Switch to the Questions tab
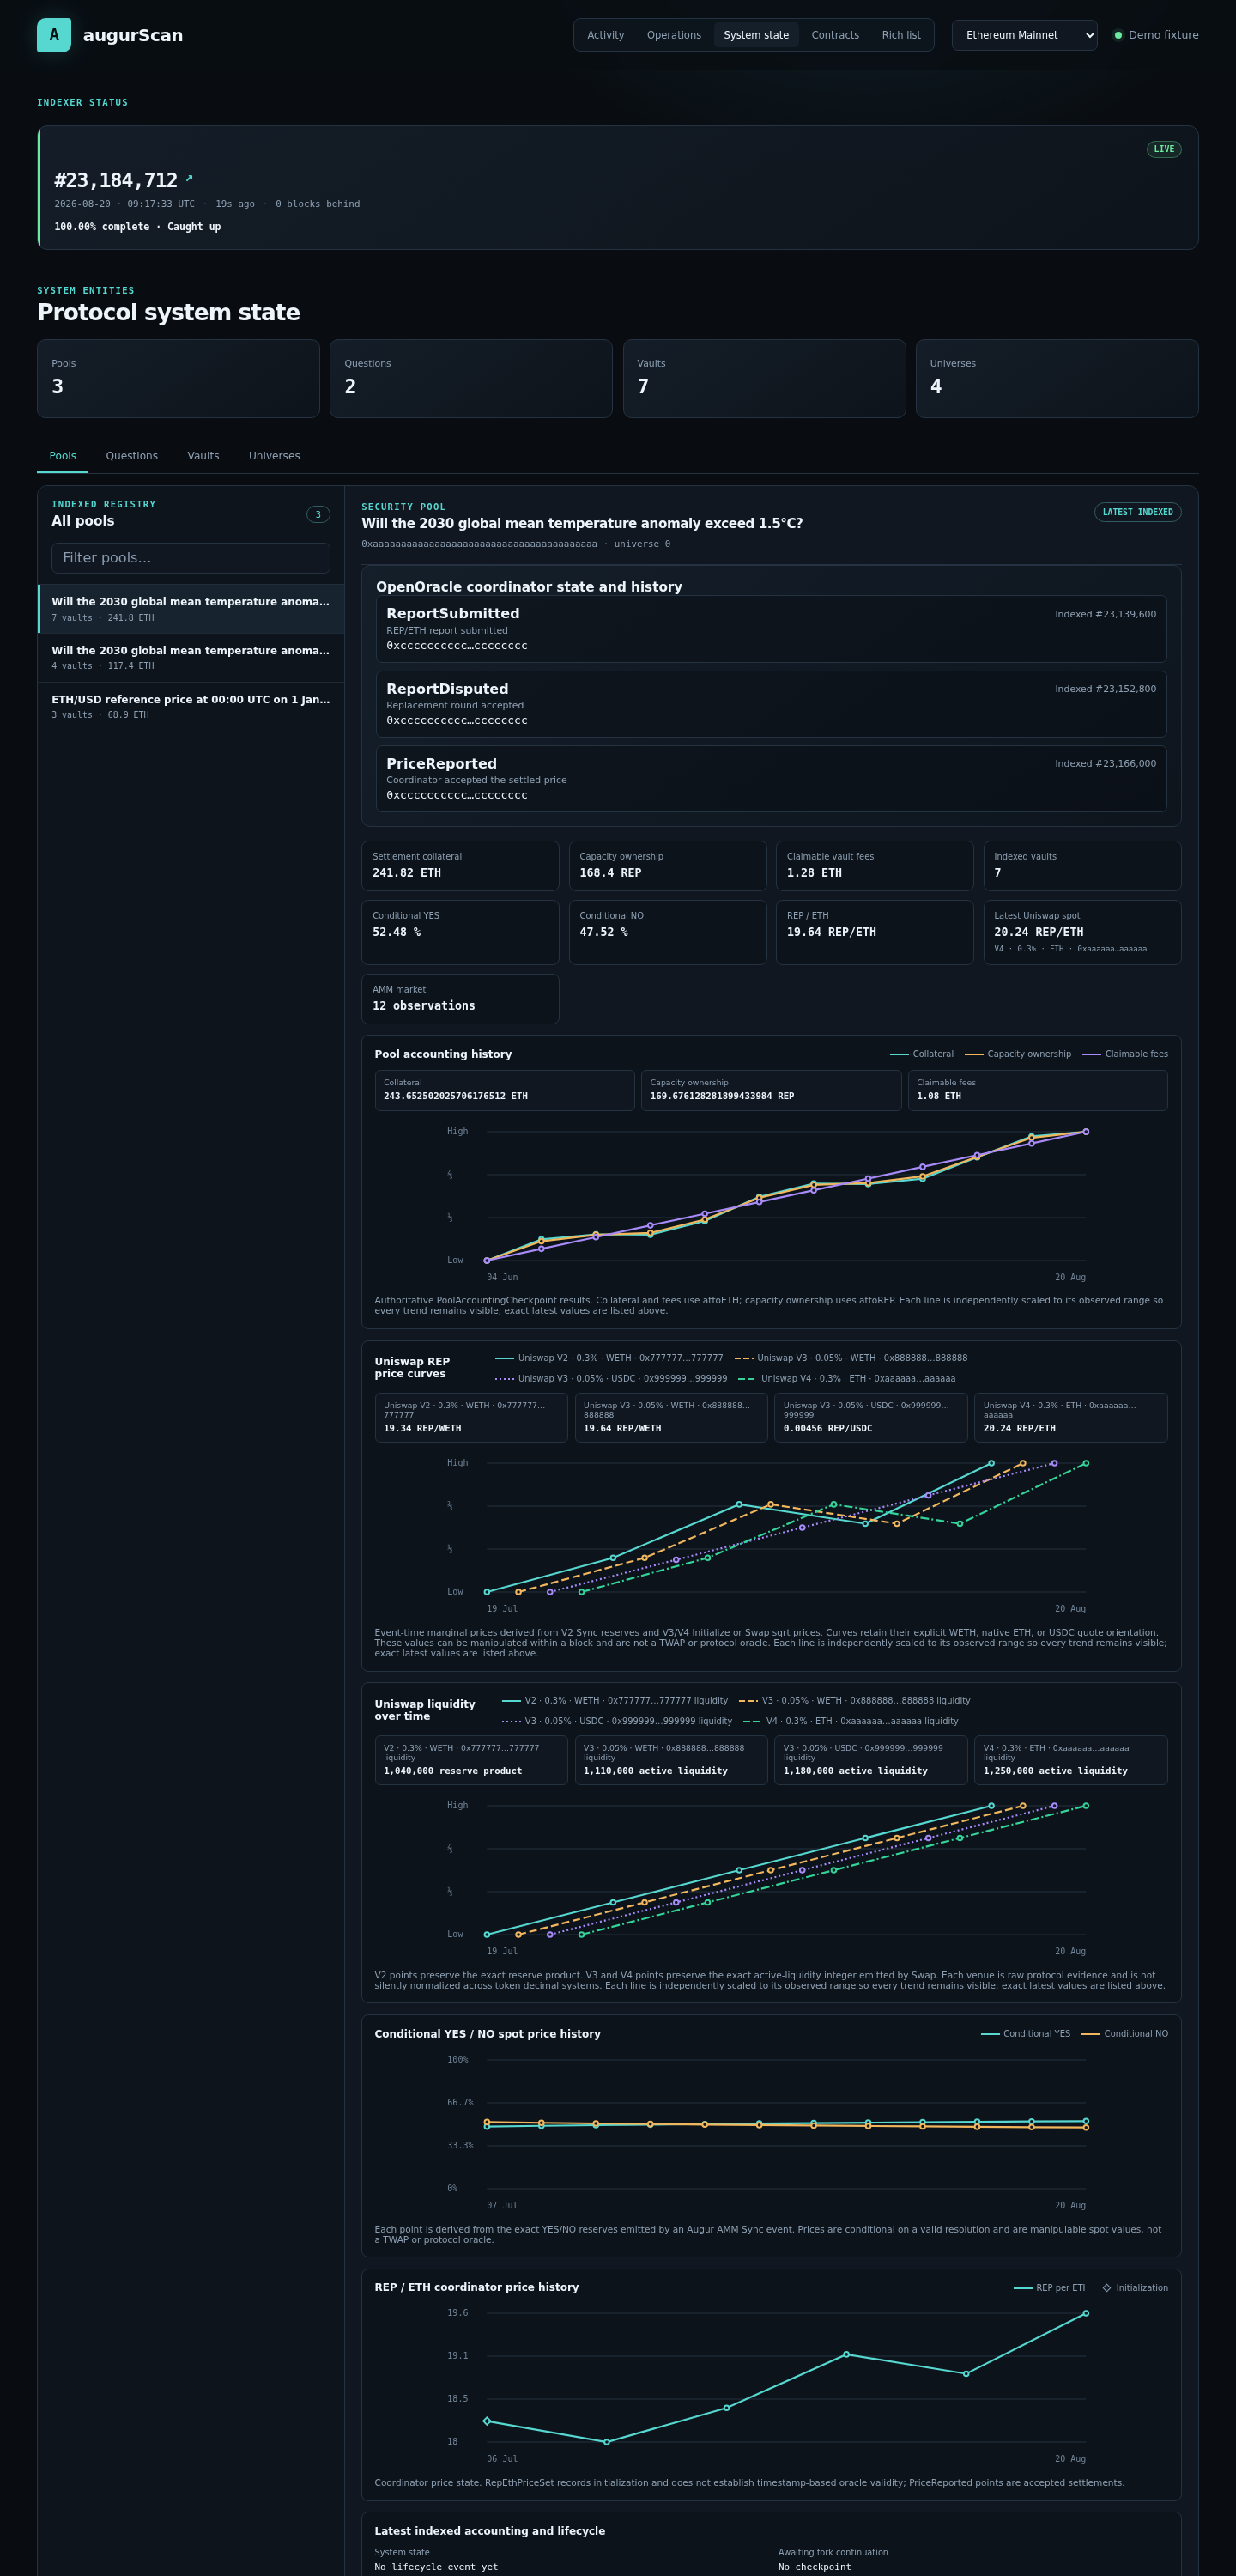 (132, 456)
